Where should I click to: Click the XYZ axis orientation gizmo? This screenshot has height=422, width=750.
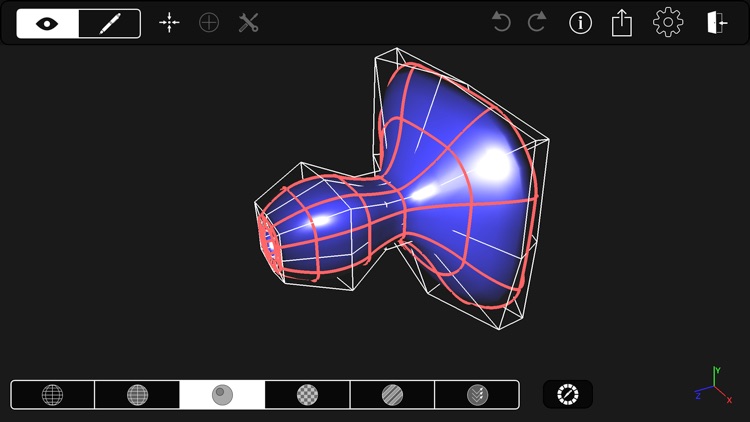(x=714, y=386)
